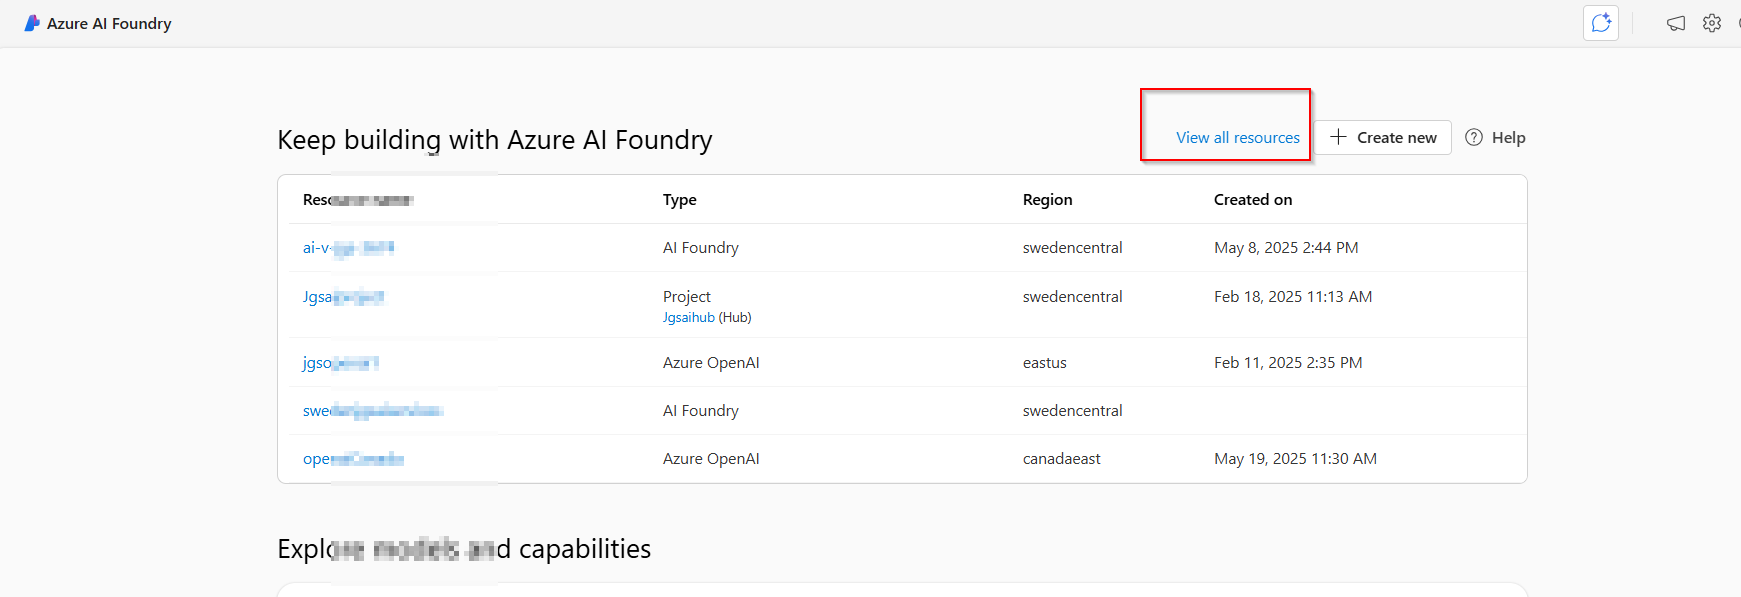Select the canadaeast region cell
The height and width of the screenshot is (597, 1741).
tap(1061, 459)
